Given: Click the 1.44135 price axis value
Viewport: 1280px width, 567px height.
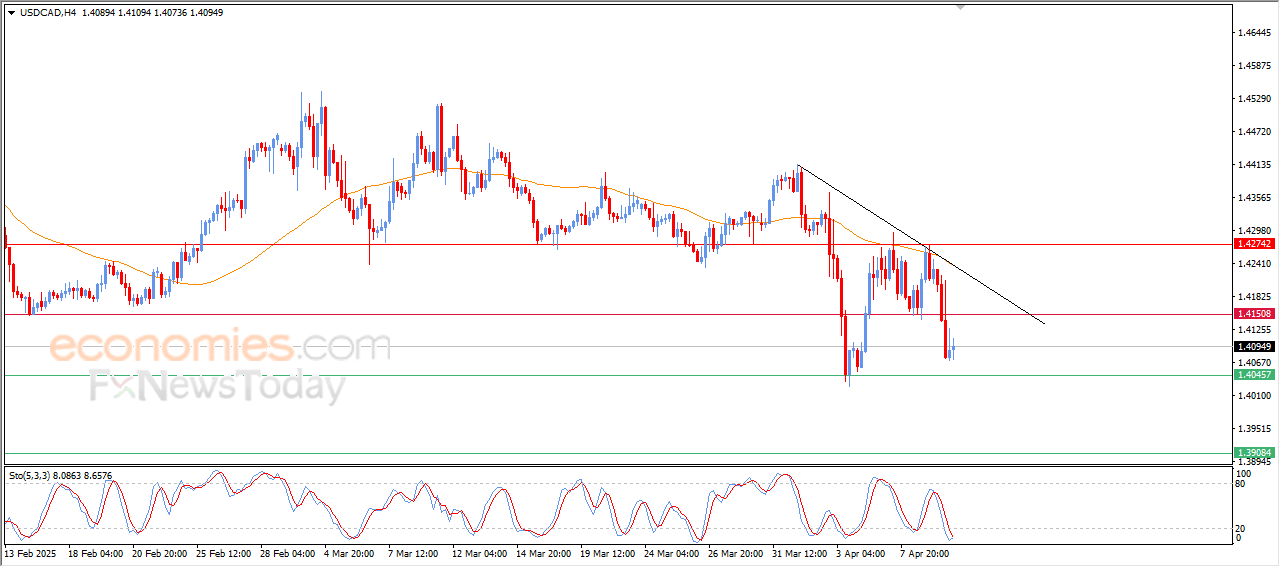Looking at the screenshot, I should pos(1255,165).
